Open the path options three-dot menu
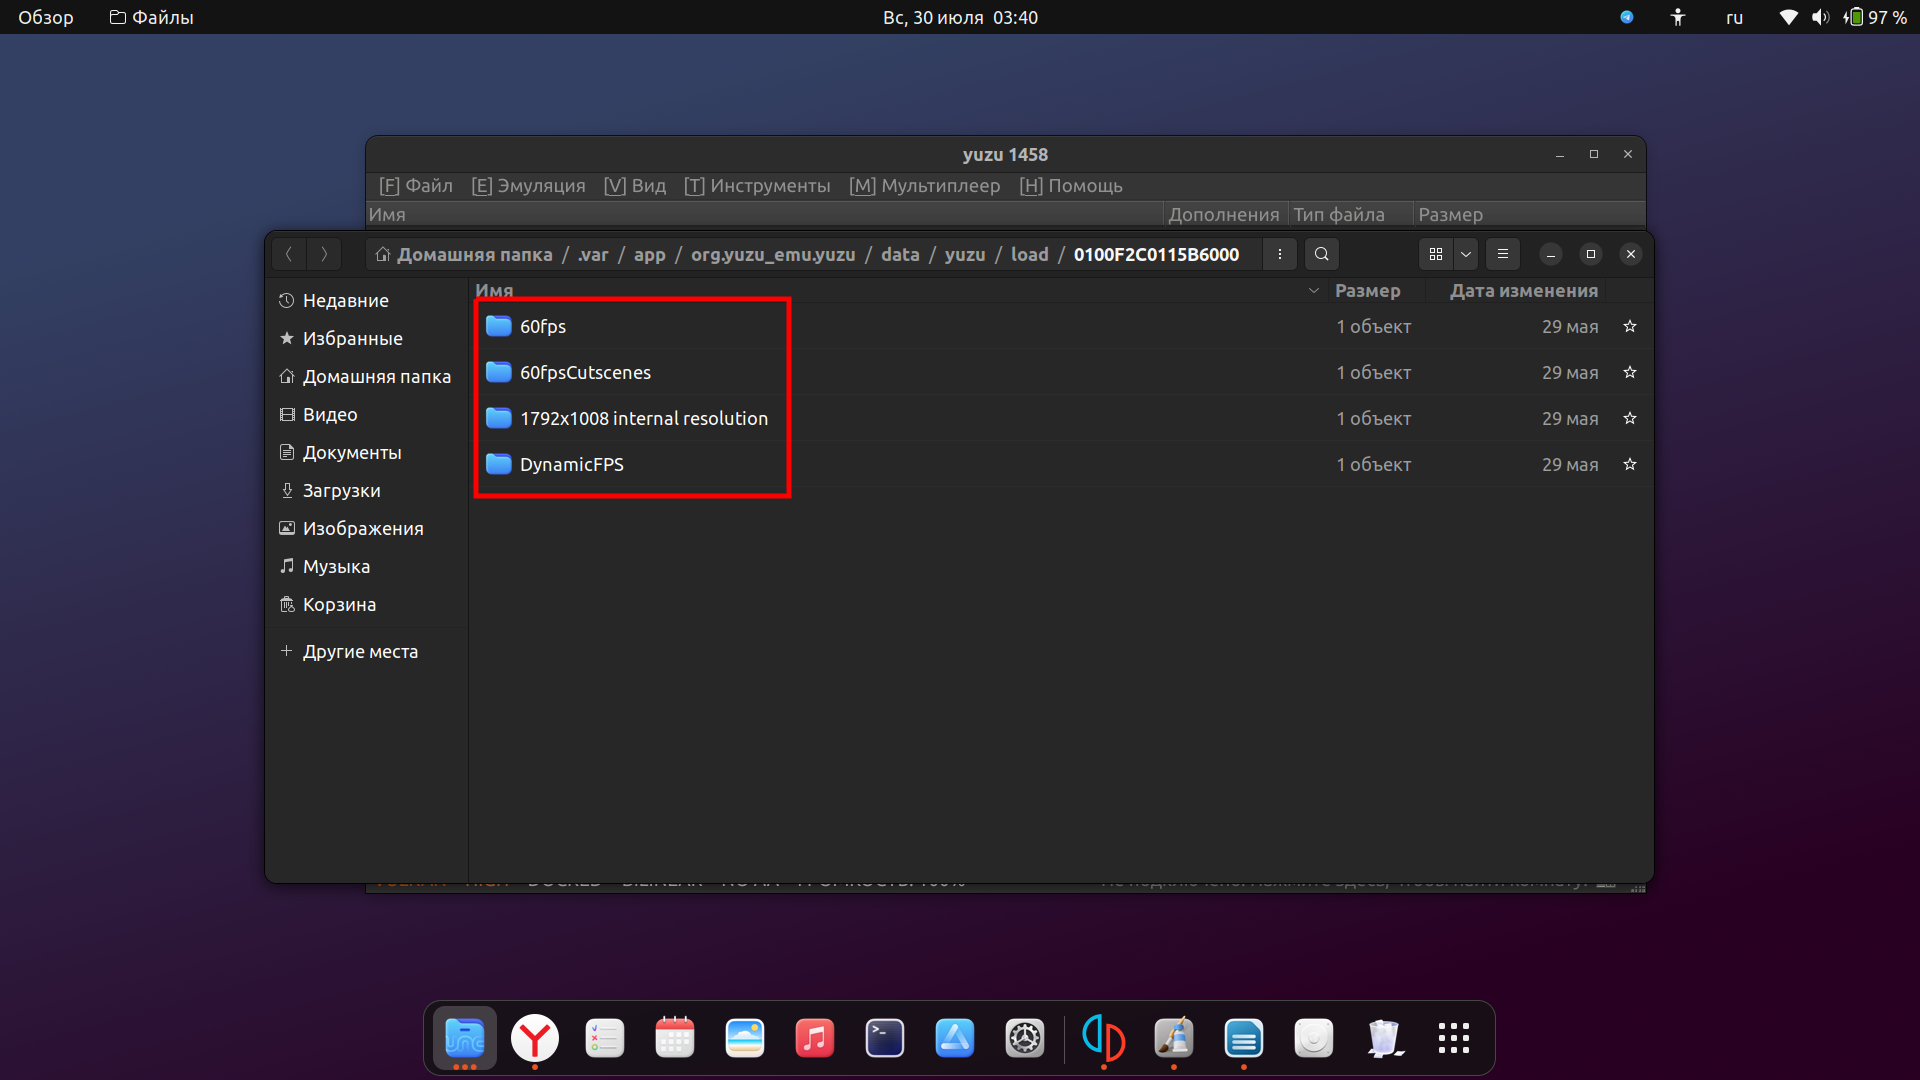Image resolution: width=1920 pixels, height=1080 pixels. 1279,254
